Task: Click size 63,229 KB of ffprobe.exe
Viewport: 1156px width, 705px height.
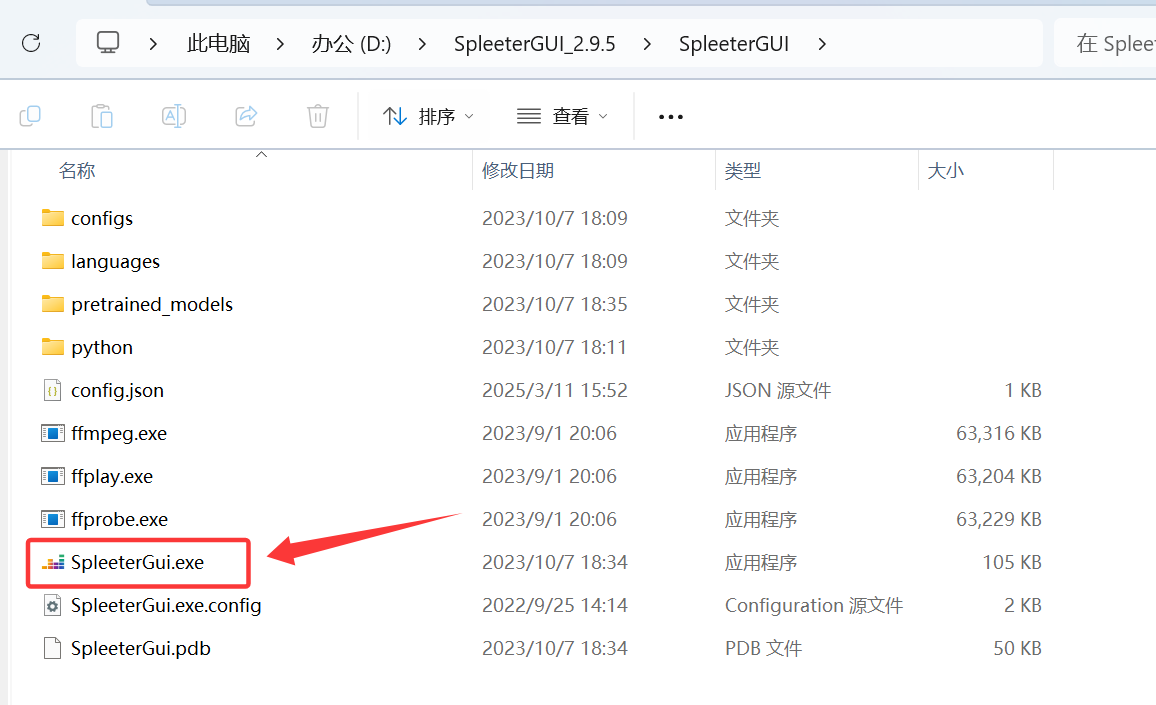Action: click(x=998, y=519)
